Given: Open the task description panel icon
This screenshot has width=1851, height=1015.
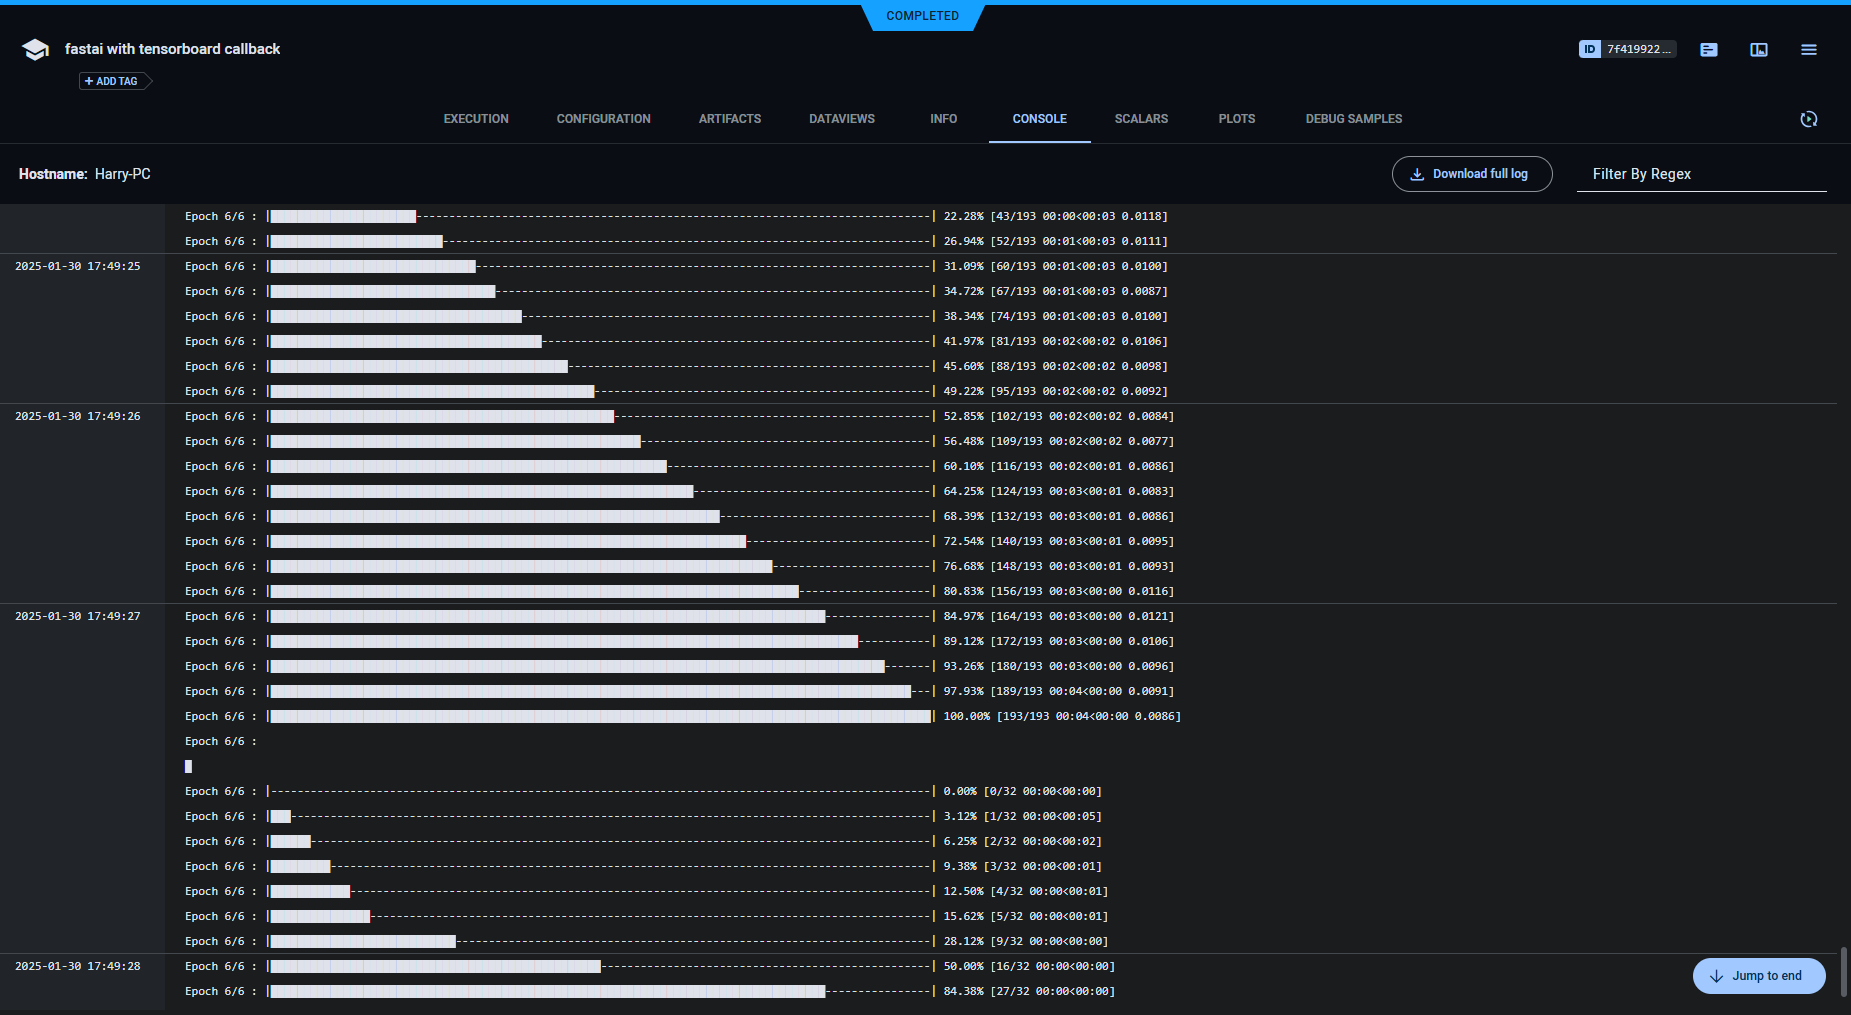Looking at the screenshot, I should (x=1708, y=50).
